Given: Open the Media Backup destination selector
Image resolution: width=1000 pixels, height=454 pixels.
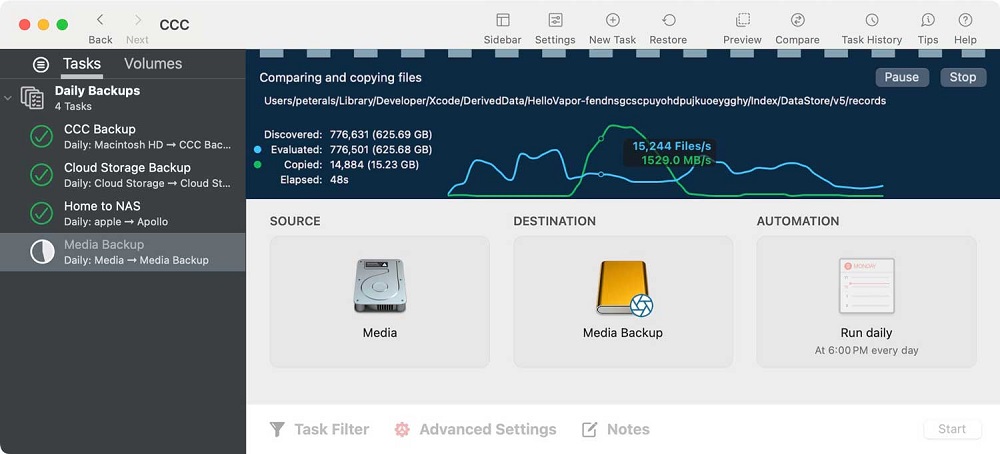Looking at the screenshot, I should tap(623, 301).
